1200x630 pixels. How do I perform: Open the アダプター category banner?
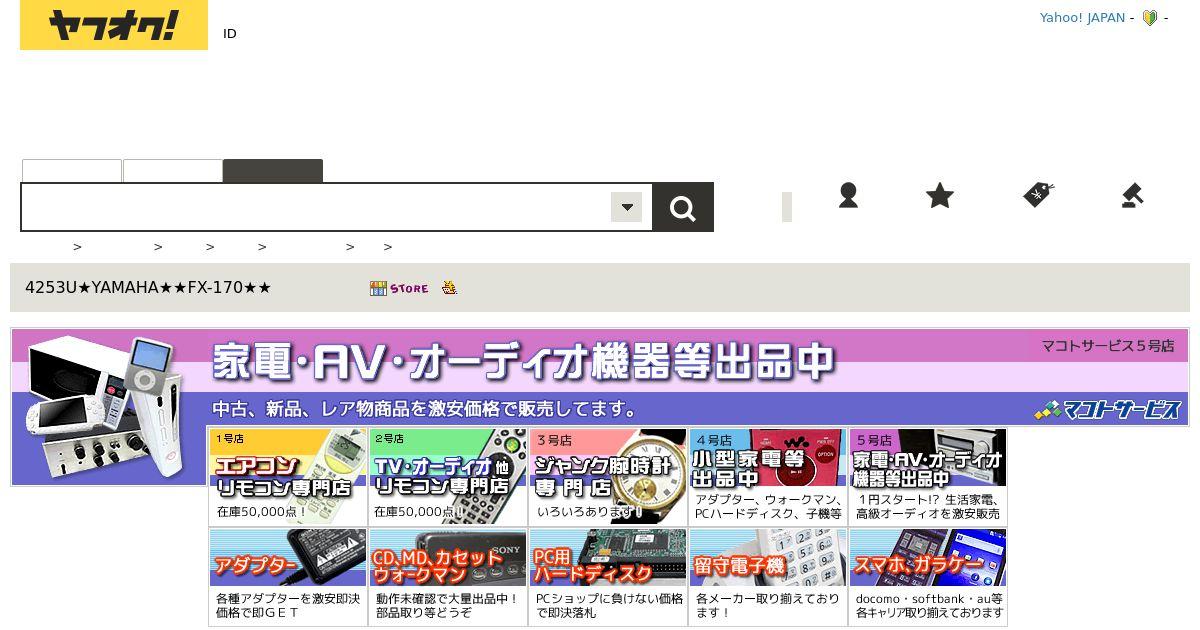coord(288,577)
